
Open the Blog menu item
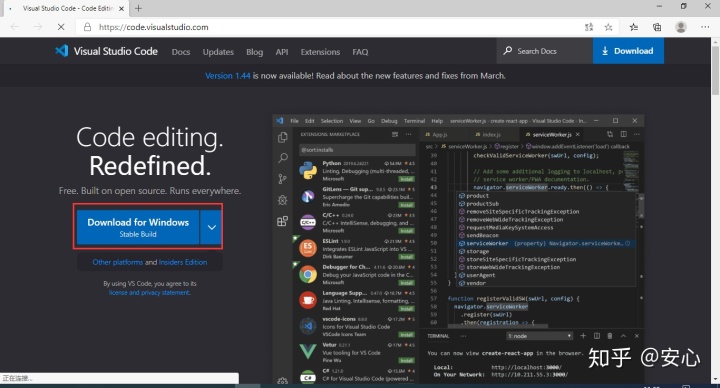(x=254, y=52)
